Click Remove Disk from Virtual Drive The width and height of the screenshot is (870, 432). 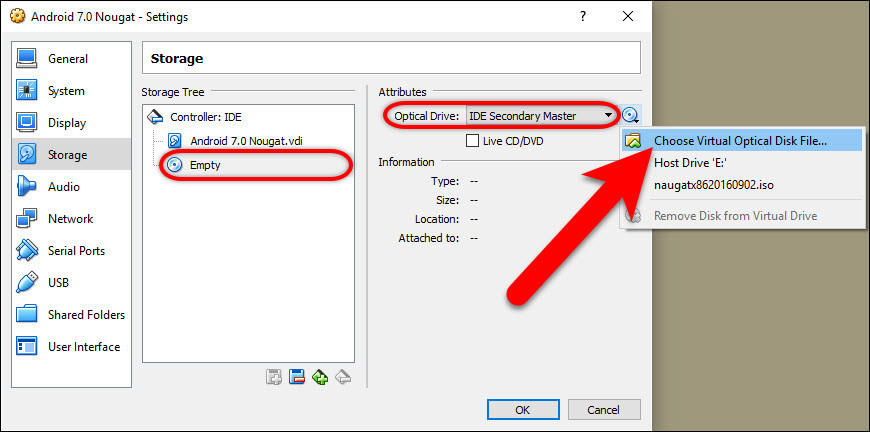(x=742, y=215)
